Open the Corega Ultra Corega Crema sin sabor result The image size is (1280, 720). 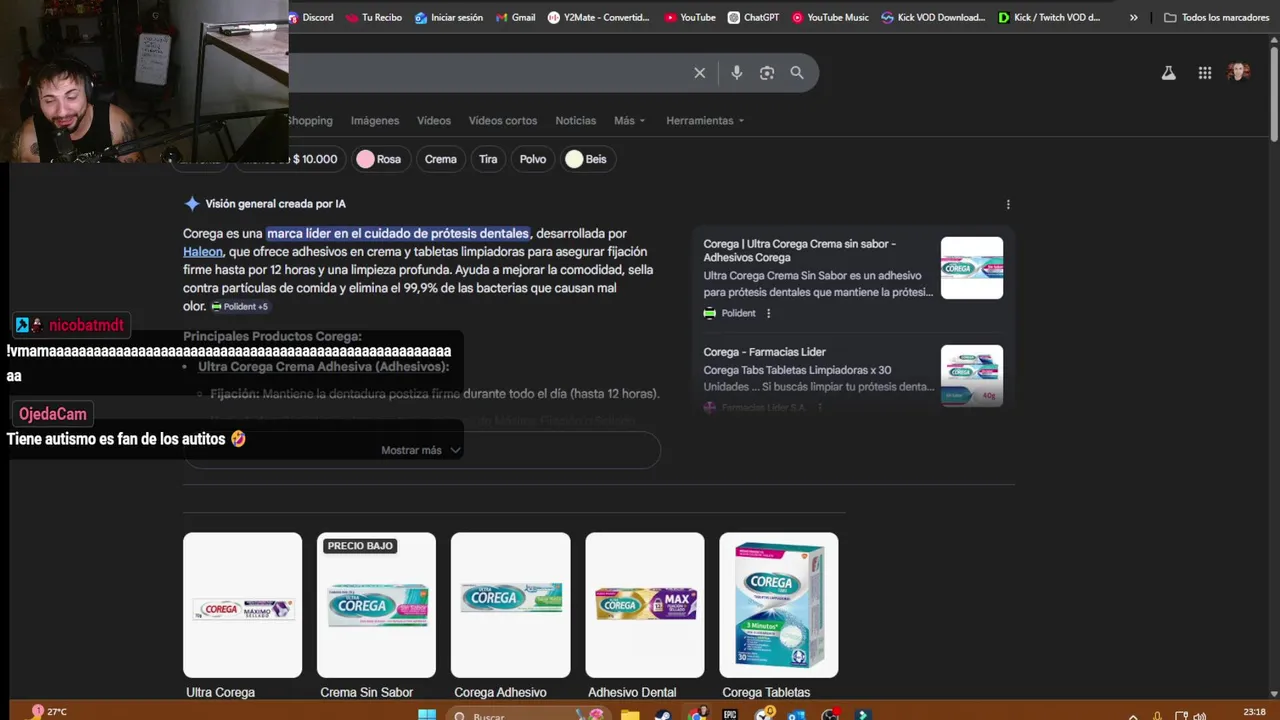tap(799, 250)
